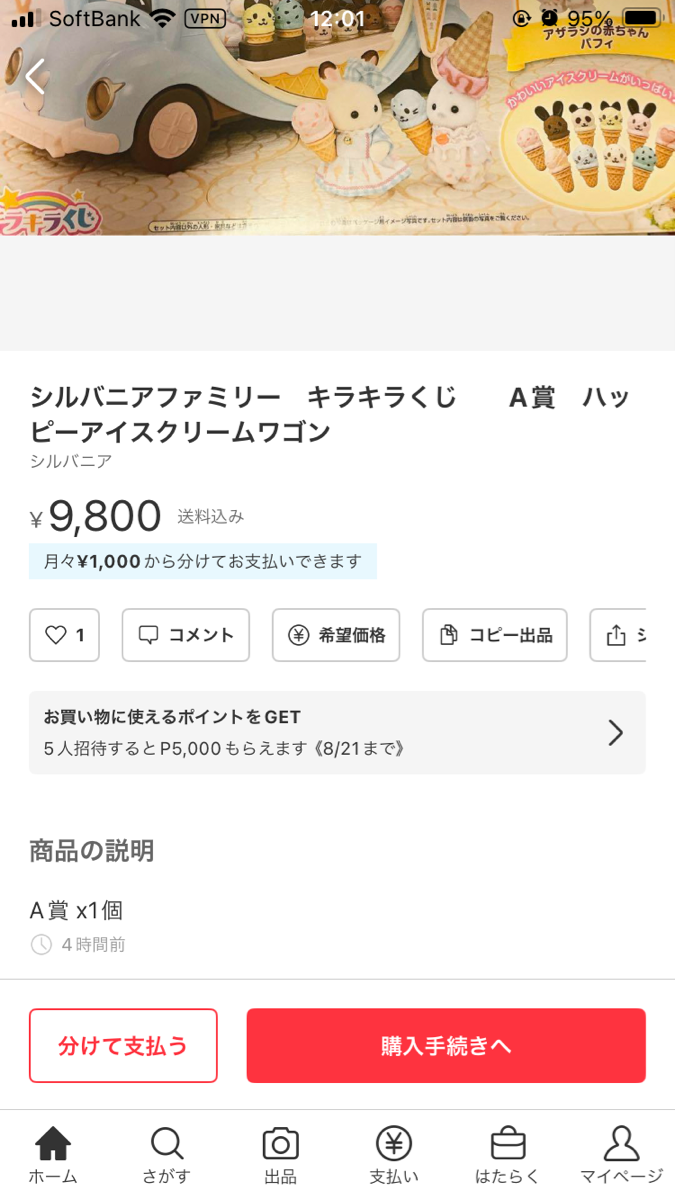Open the シルバニア brand link

[x=71, y=461]
